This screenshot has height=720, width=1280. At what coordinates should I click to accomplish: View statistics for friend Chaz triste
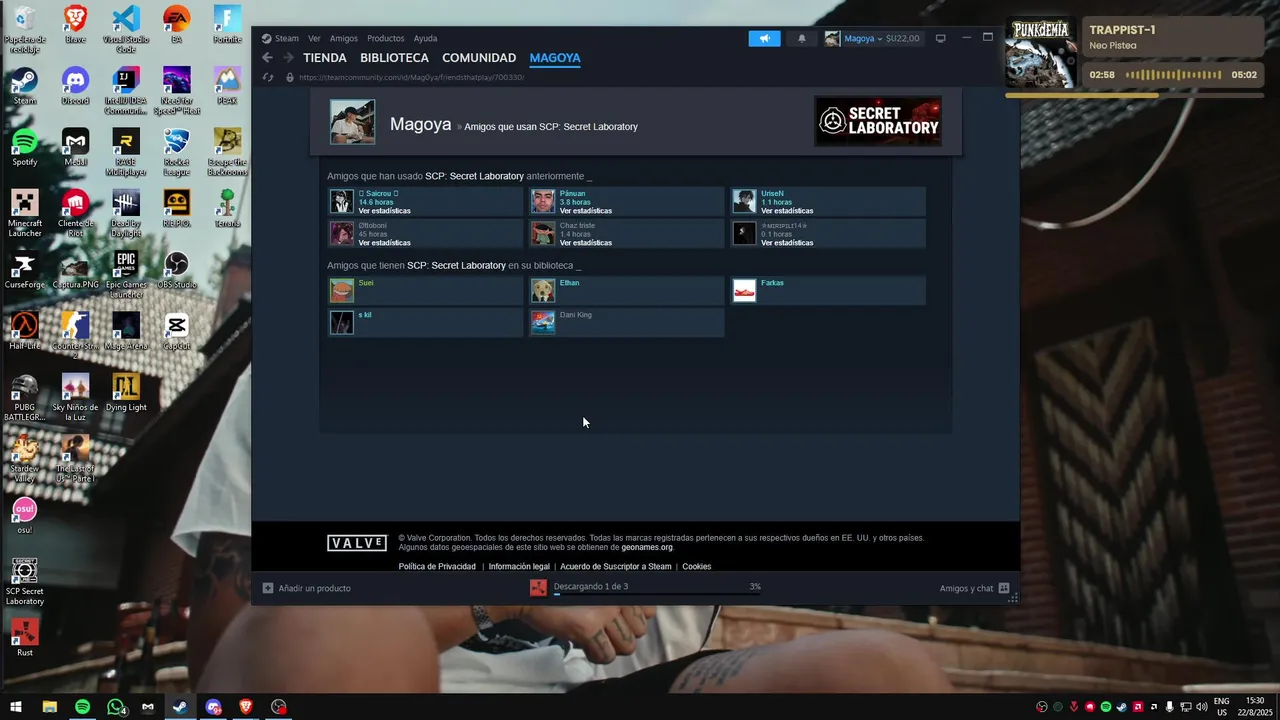pos(585,243)
